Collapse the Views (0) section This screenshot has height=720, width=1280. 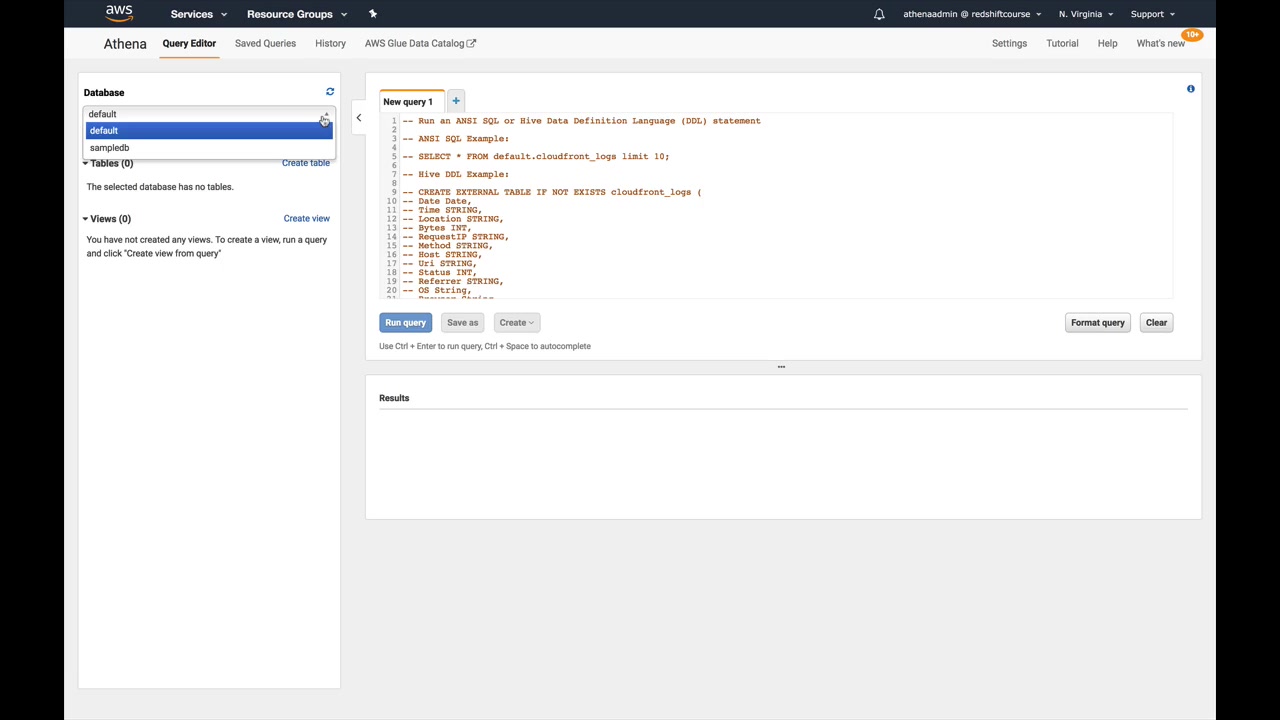(x=108, y=219)
